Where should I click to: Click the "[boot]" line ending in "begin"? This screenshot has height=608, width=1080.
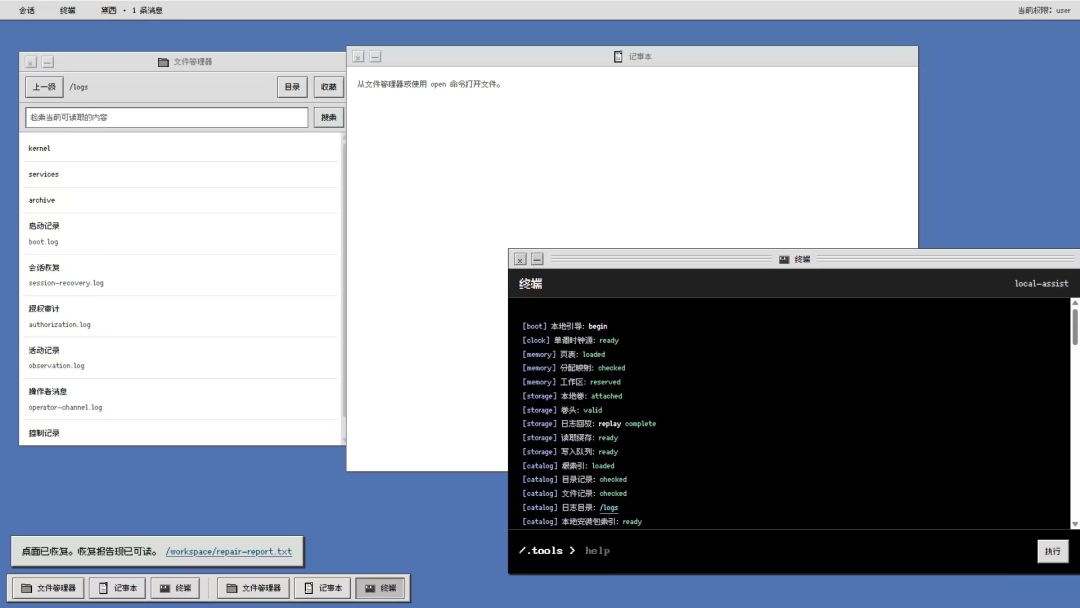pos(565,326)
